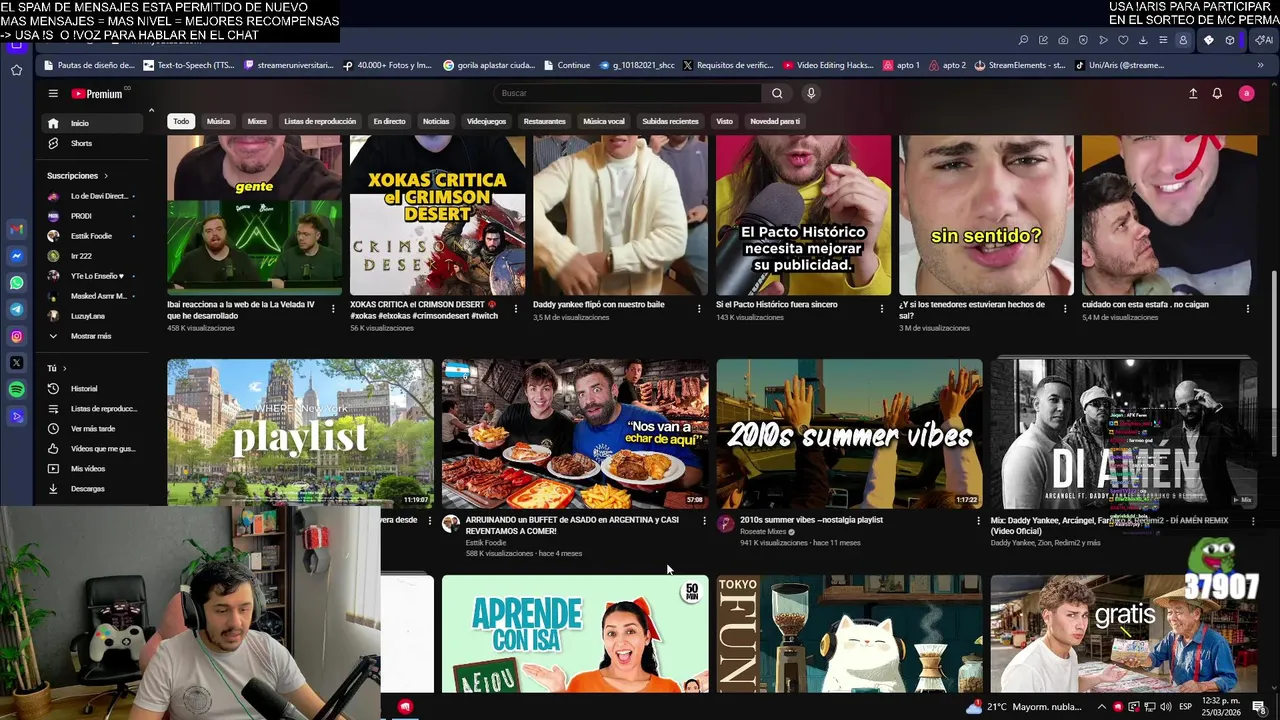Viewport: 1280px width, 720px height.
Task: Click the Shorts icon in the sidebar
Action: 53,143
